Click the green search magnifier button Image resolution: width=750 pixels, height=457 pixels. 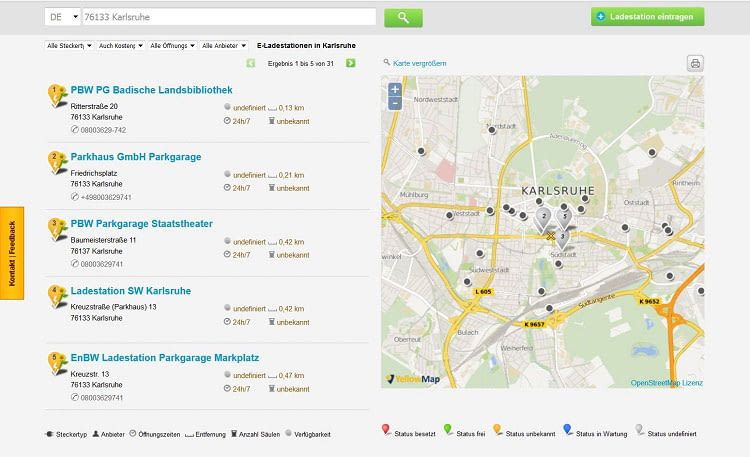click(x=403, y=18)
